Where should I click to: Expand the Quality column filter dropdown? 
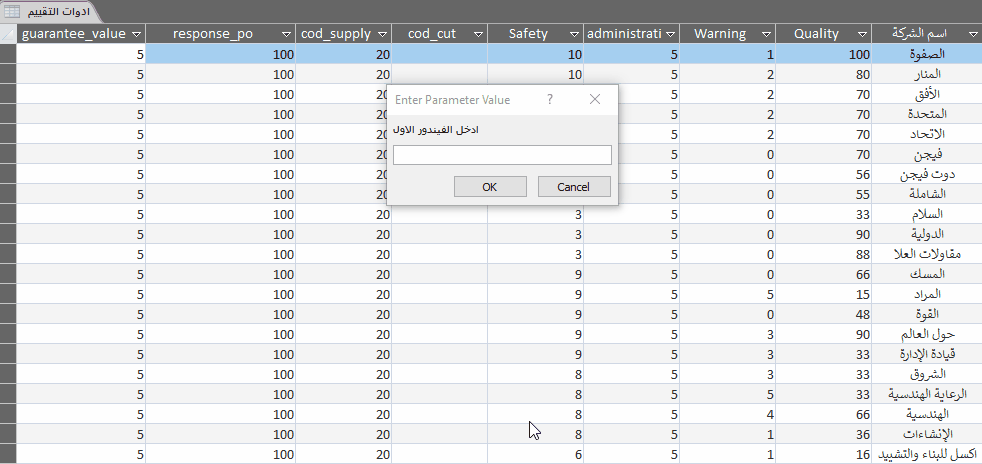[x=861, y=34]
